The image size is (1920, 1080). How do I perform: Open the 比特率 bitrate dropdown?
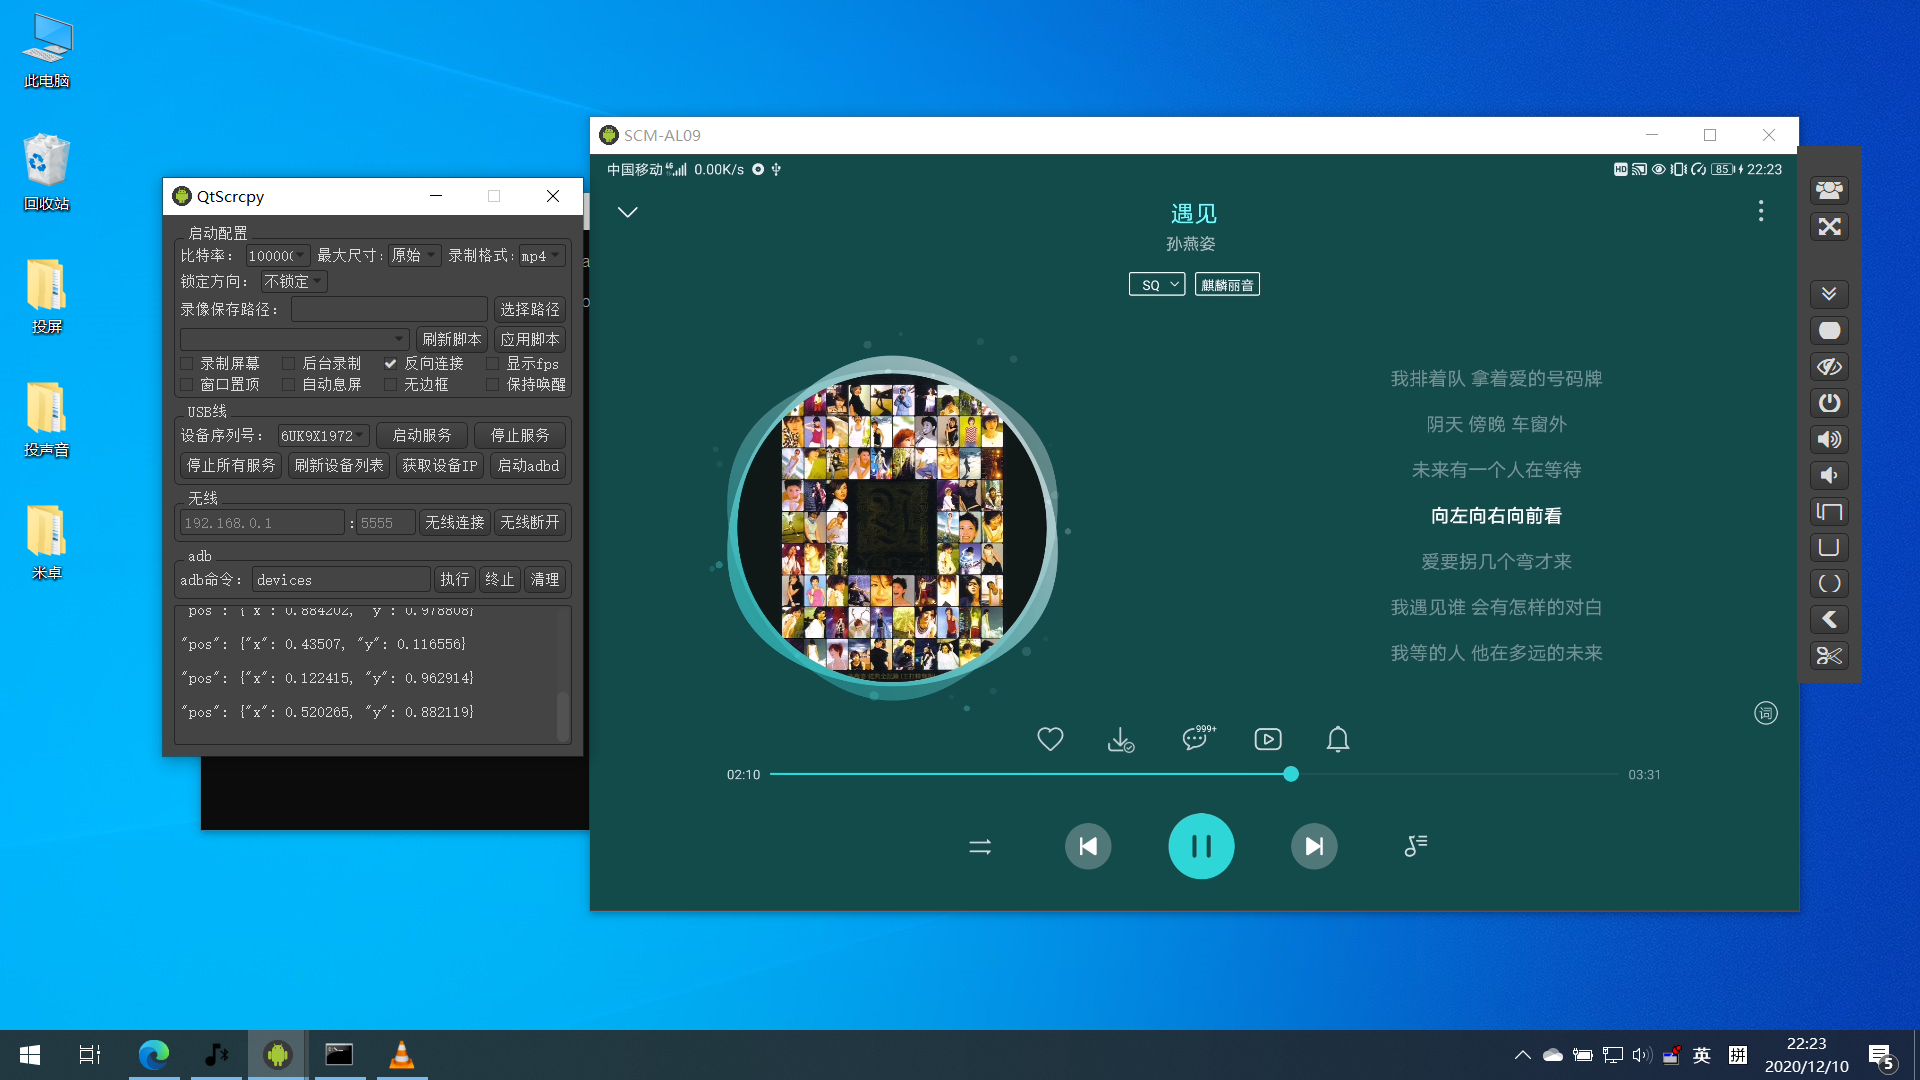pyautogui.click(x=277, y=256)
